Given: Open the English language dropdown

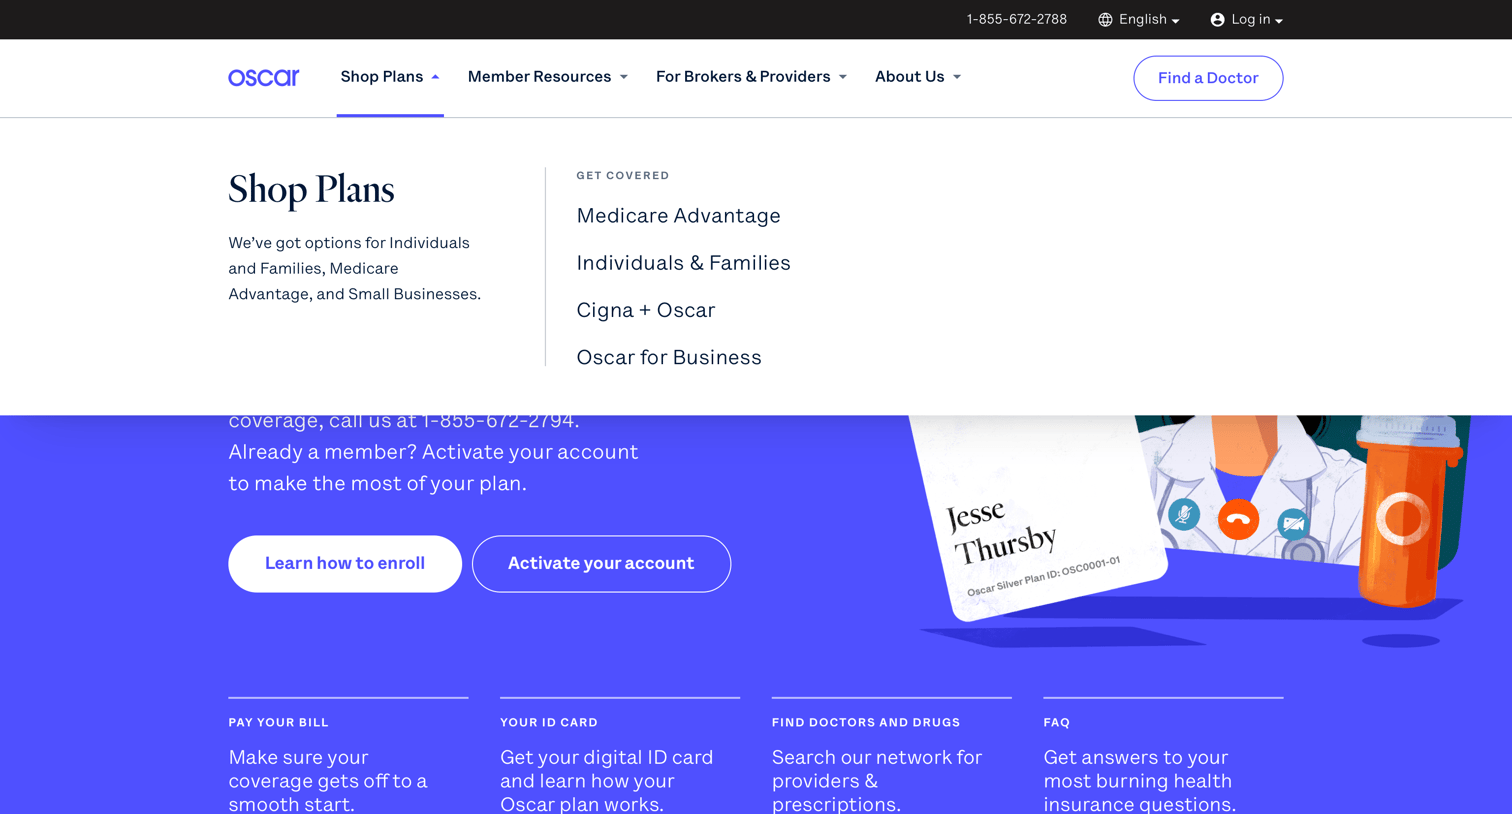Looking at the screenshot, I should (x=1139, y=20).
